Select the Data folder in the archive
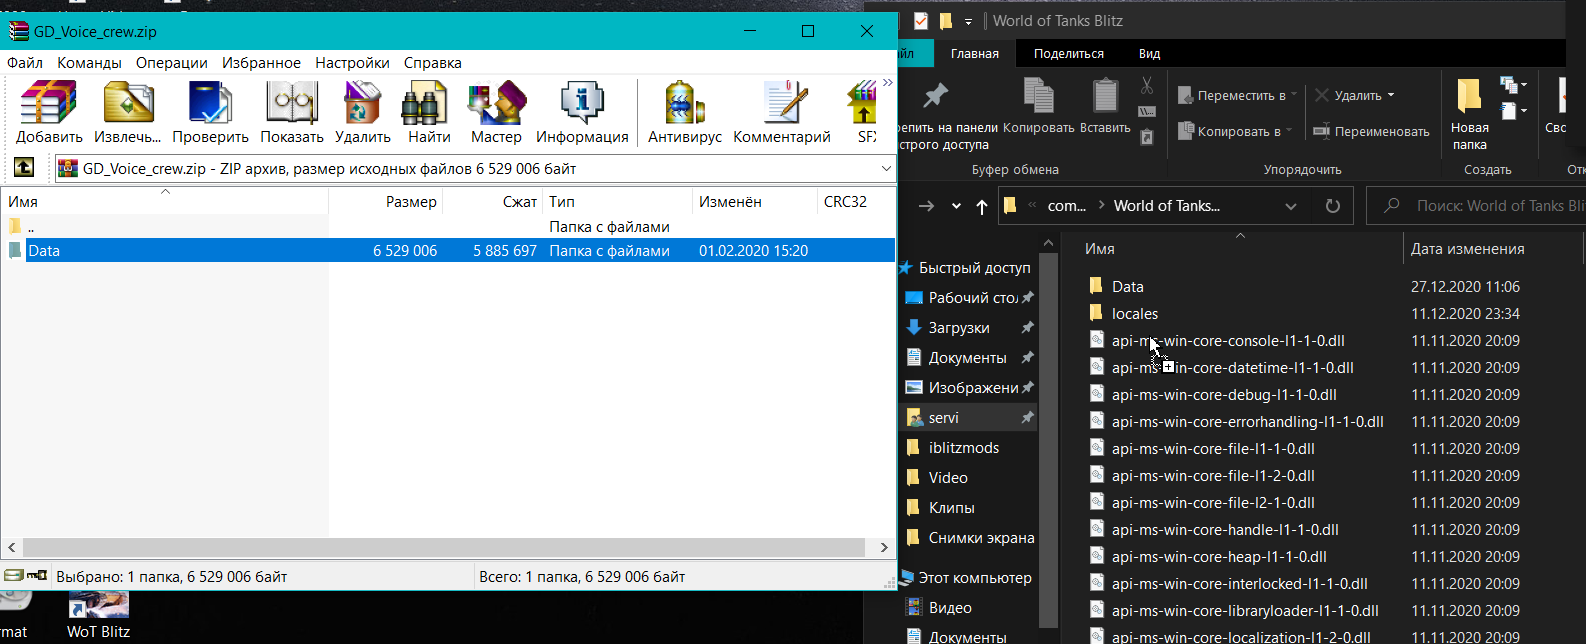 click(448, 251)
